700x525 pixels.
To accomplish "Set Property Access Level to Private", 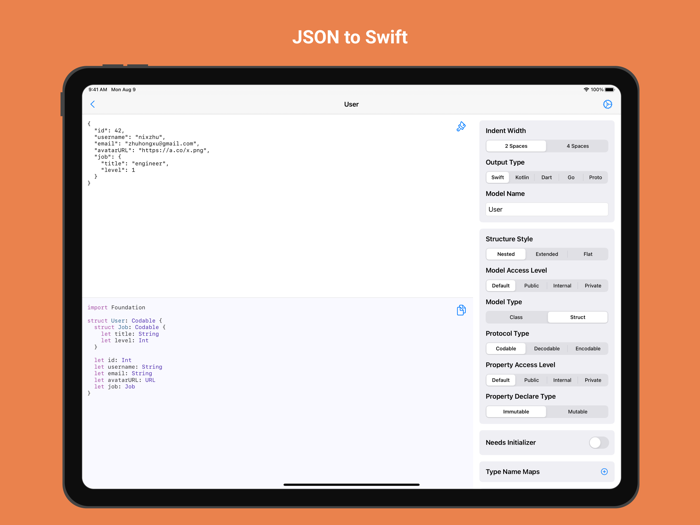I will click(593, 380).
